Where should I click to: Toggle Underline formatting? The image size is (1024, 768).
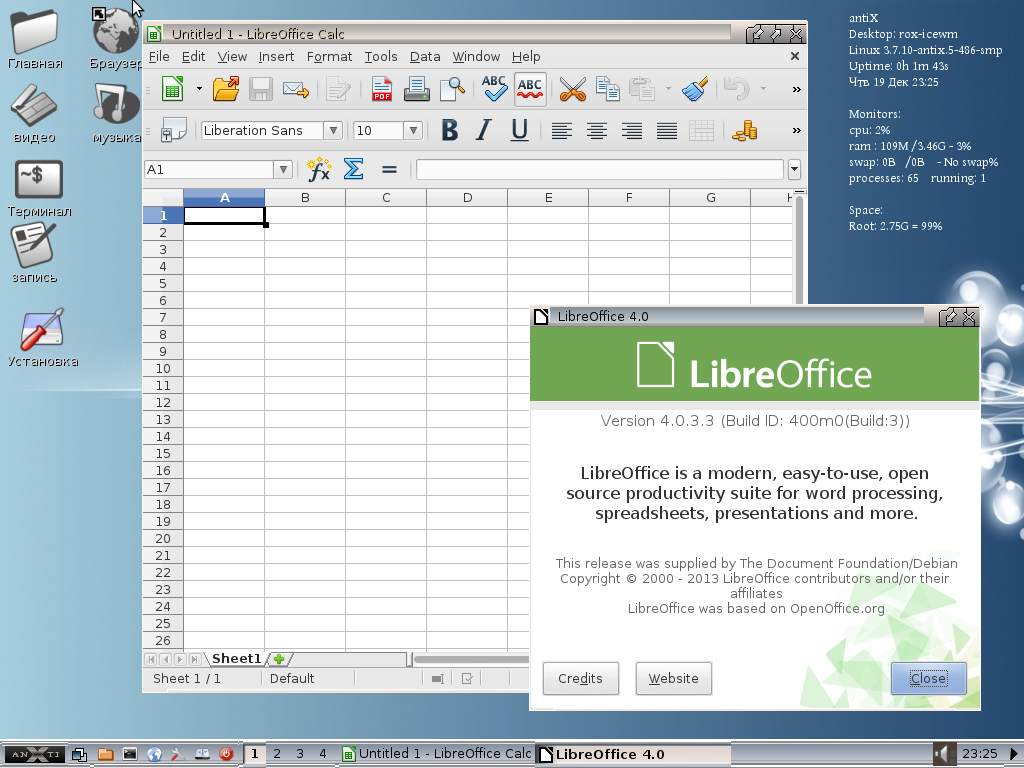(519, 130)
